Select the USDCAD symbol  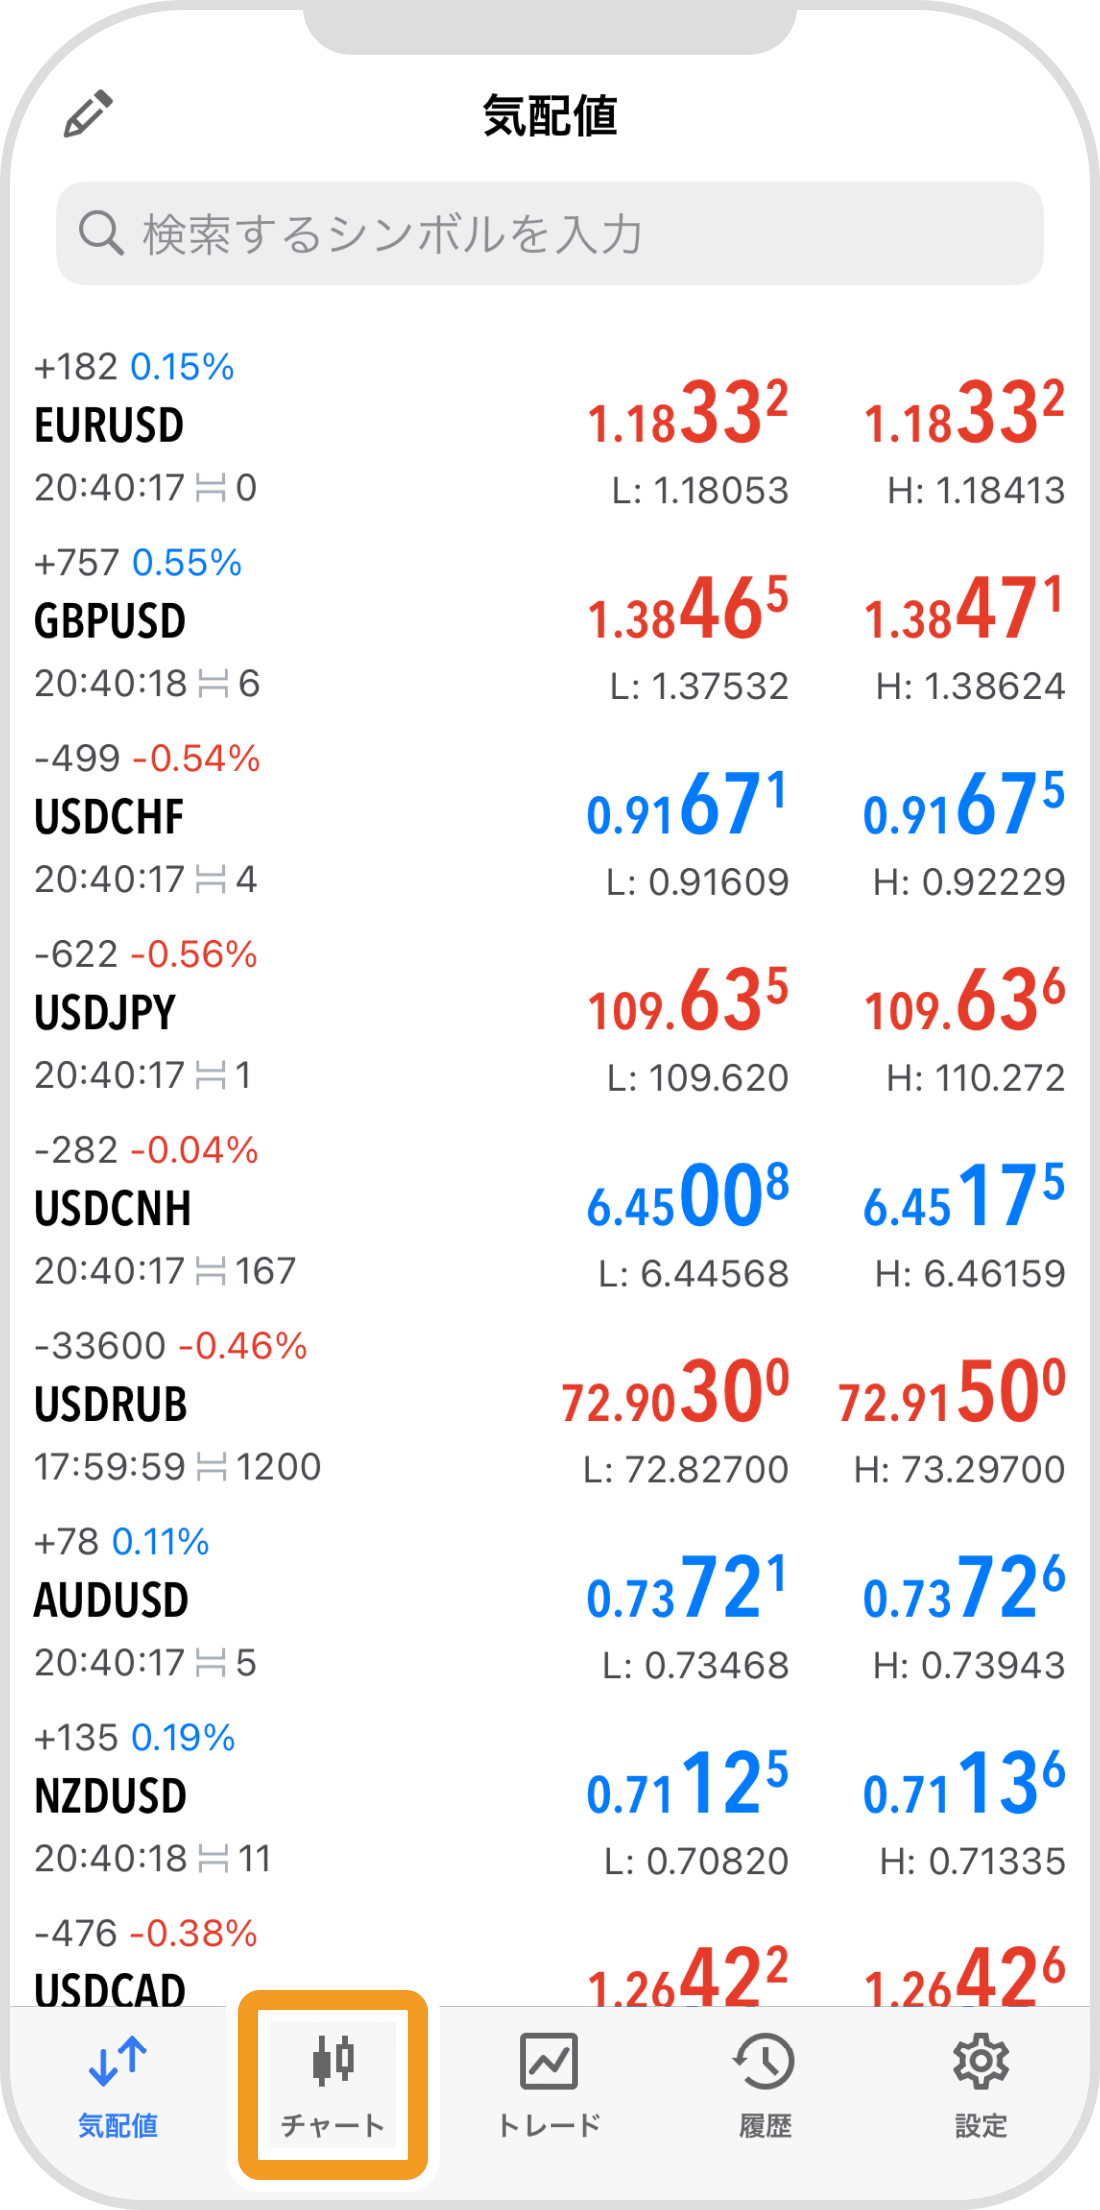click(x=110, y=1988)
